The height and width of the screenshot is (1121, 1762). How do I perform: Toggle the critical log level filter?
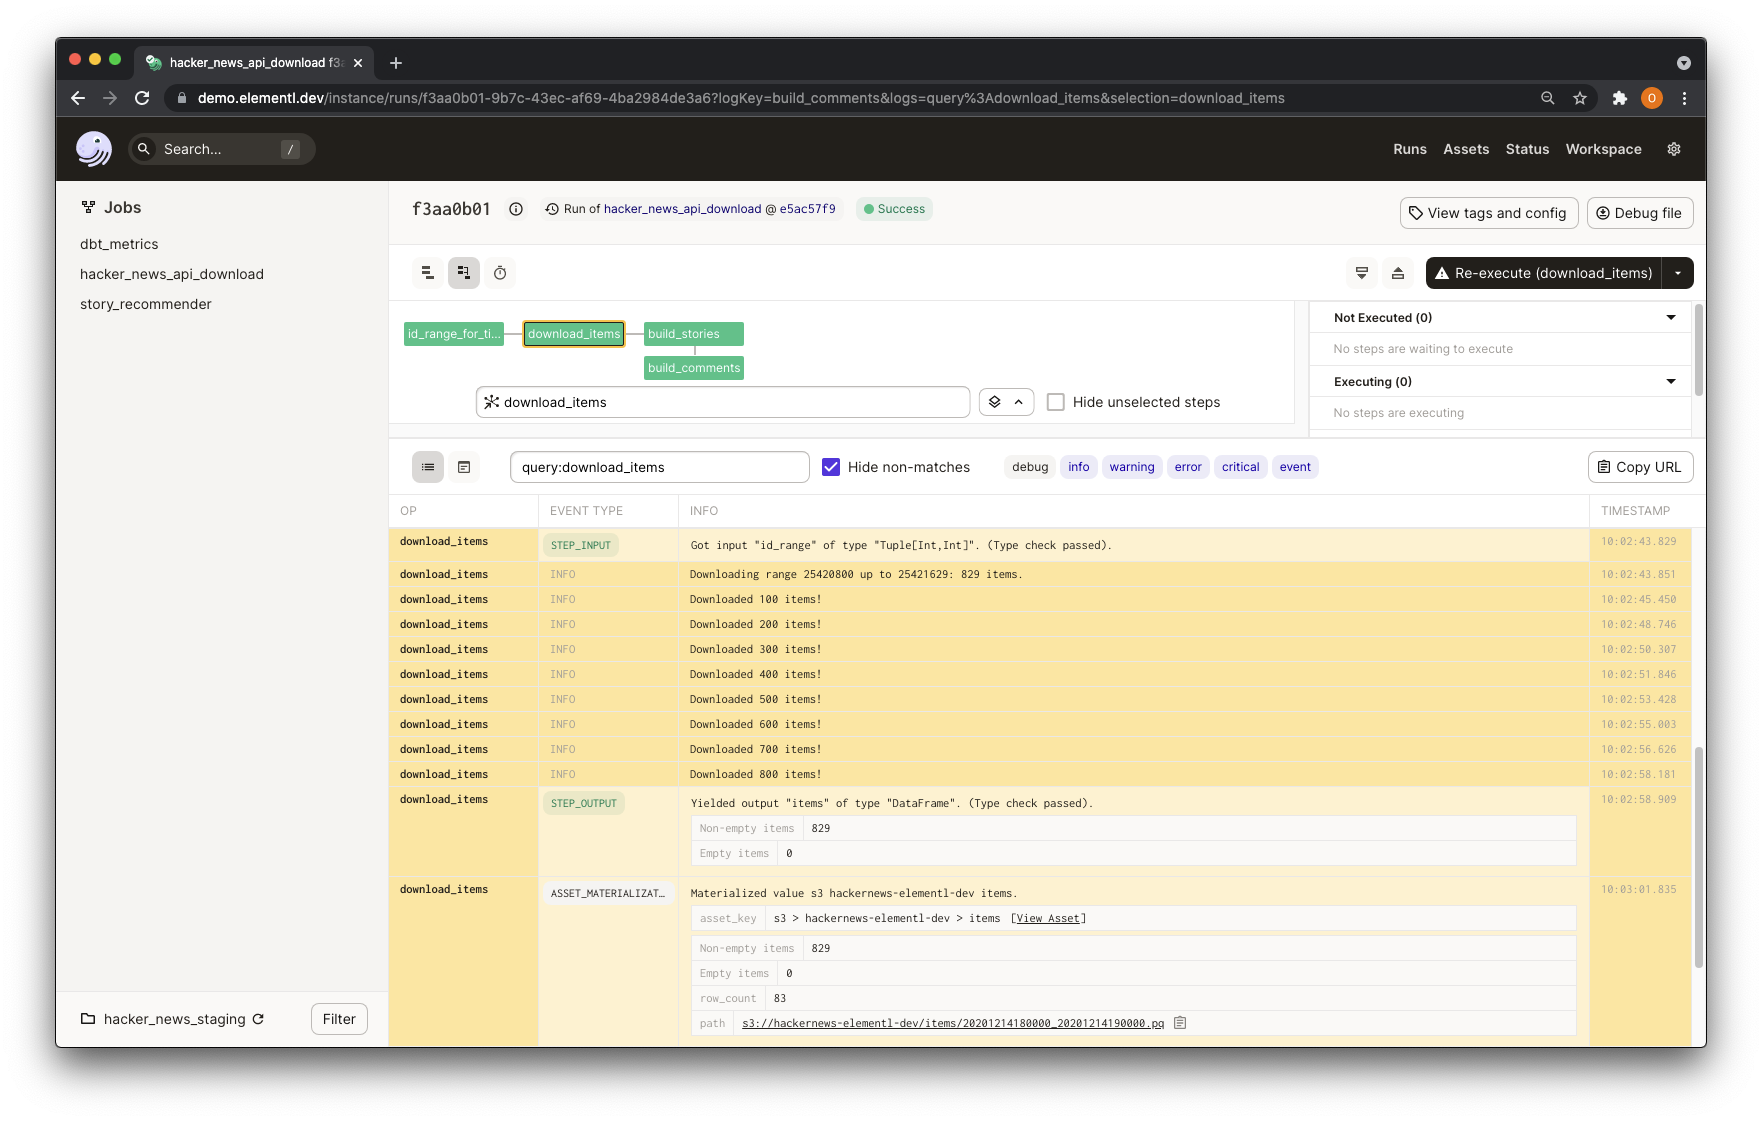point(1241,467)
